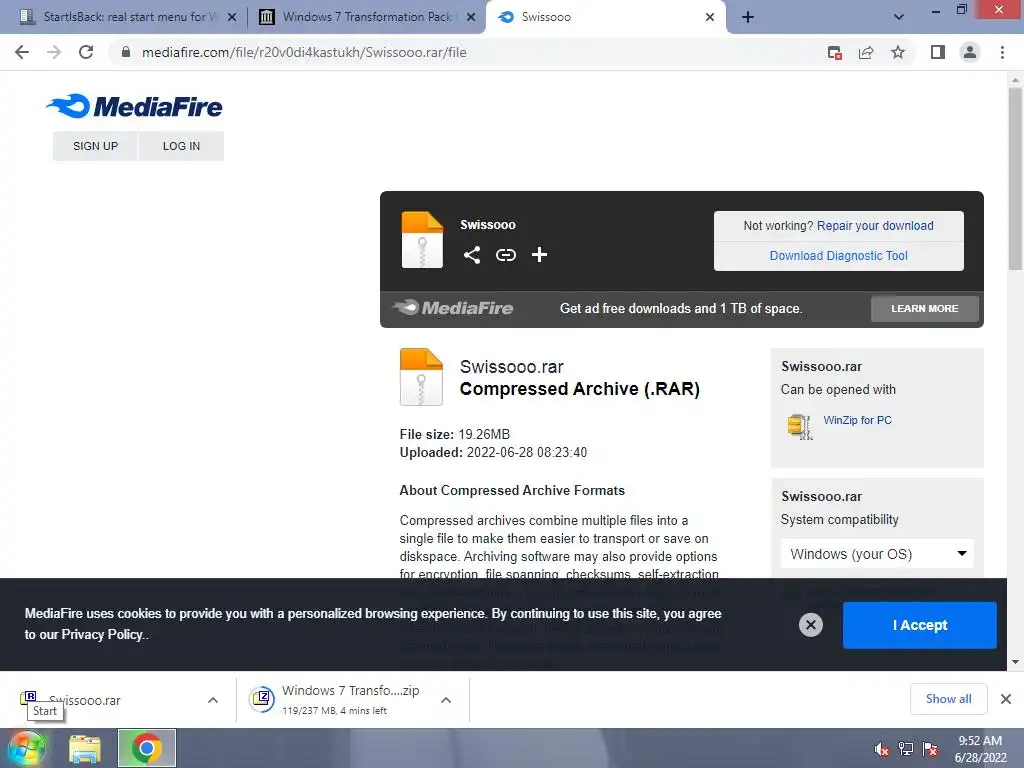
Task: Click the browser back arrow
Action: pyautogui.click(x=22, y=52)
